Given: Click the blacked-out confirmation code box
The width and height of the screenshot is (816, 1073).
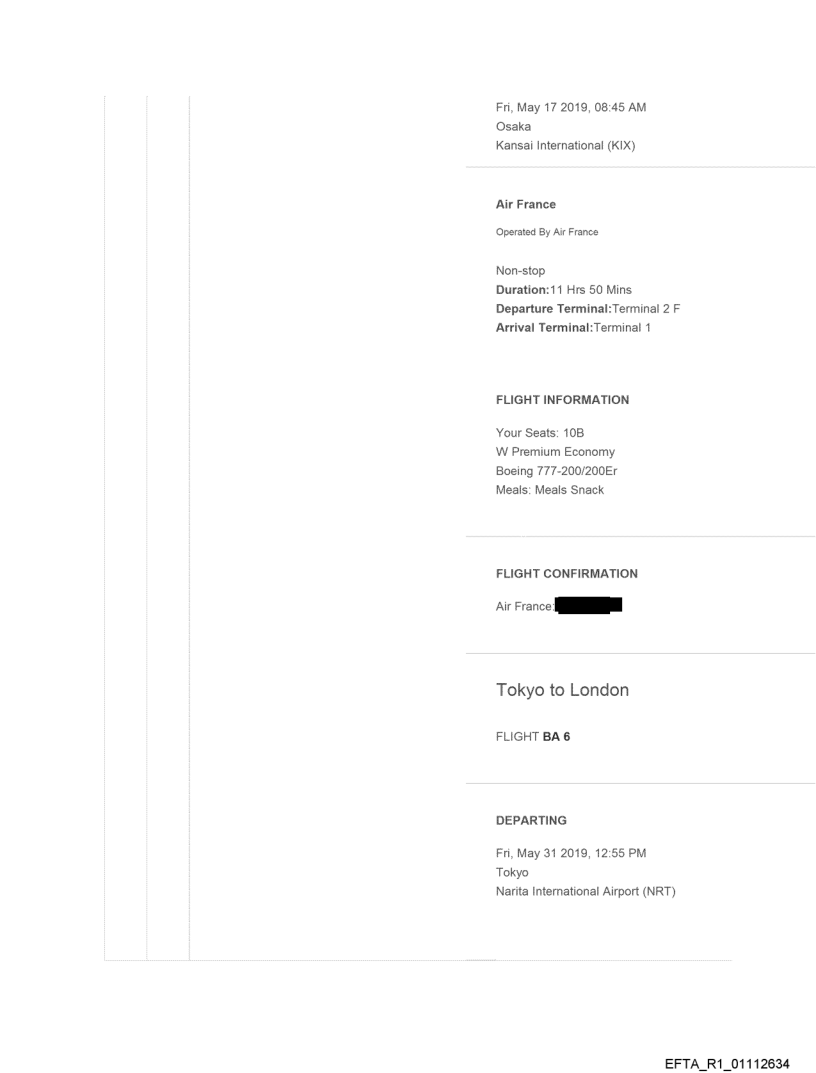Looking at the screenshot, I should [x=588, y=605].
